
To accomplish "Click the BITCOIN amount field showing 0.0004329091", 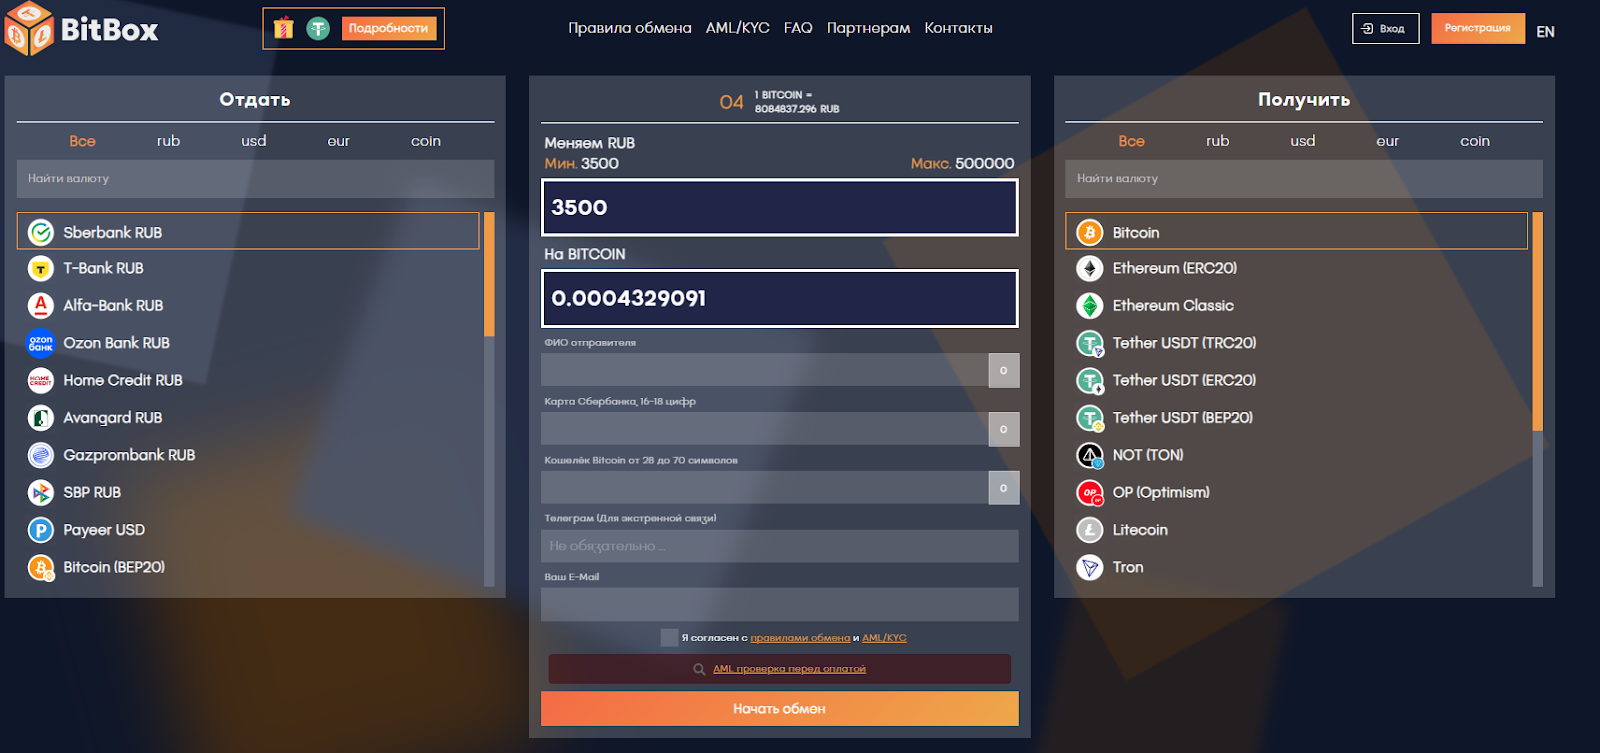I will click(780, 298).
